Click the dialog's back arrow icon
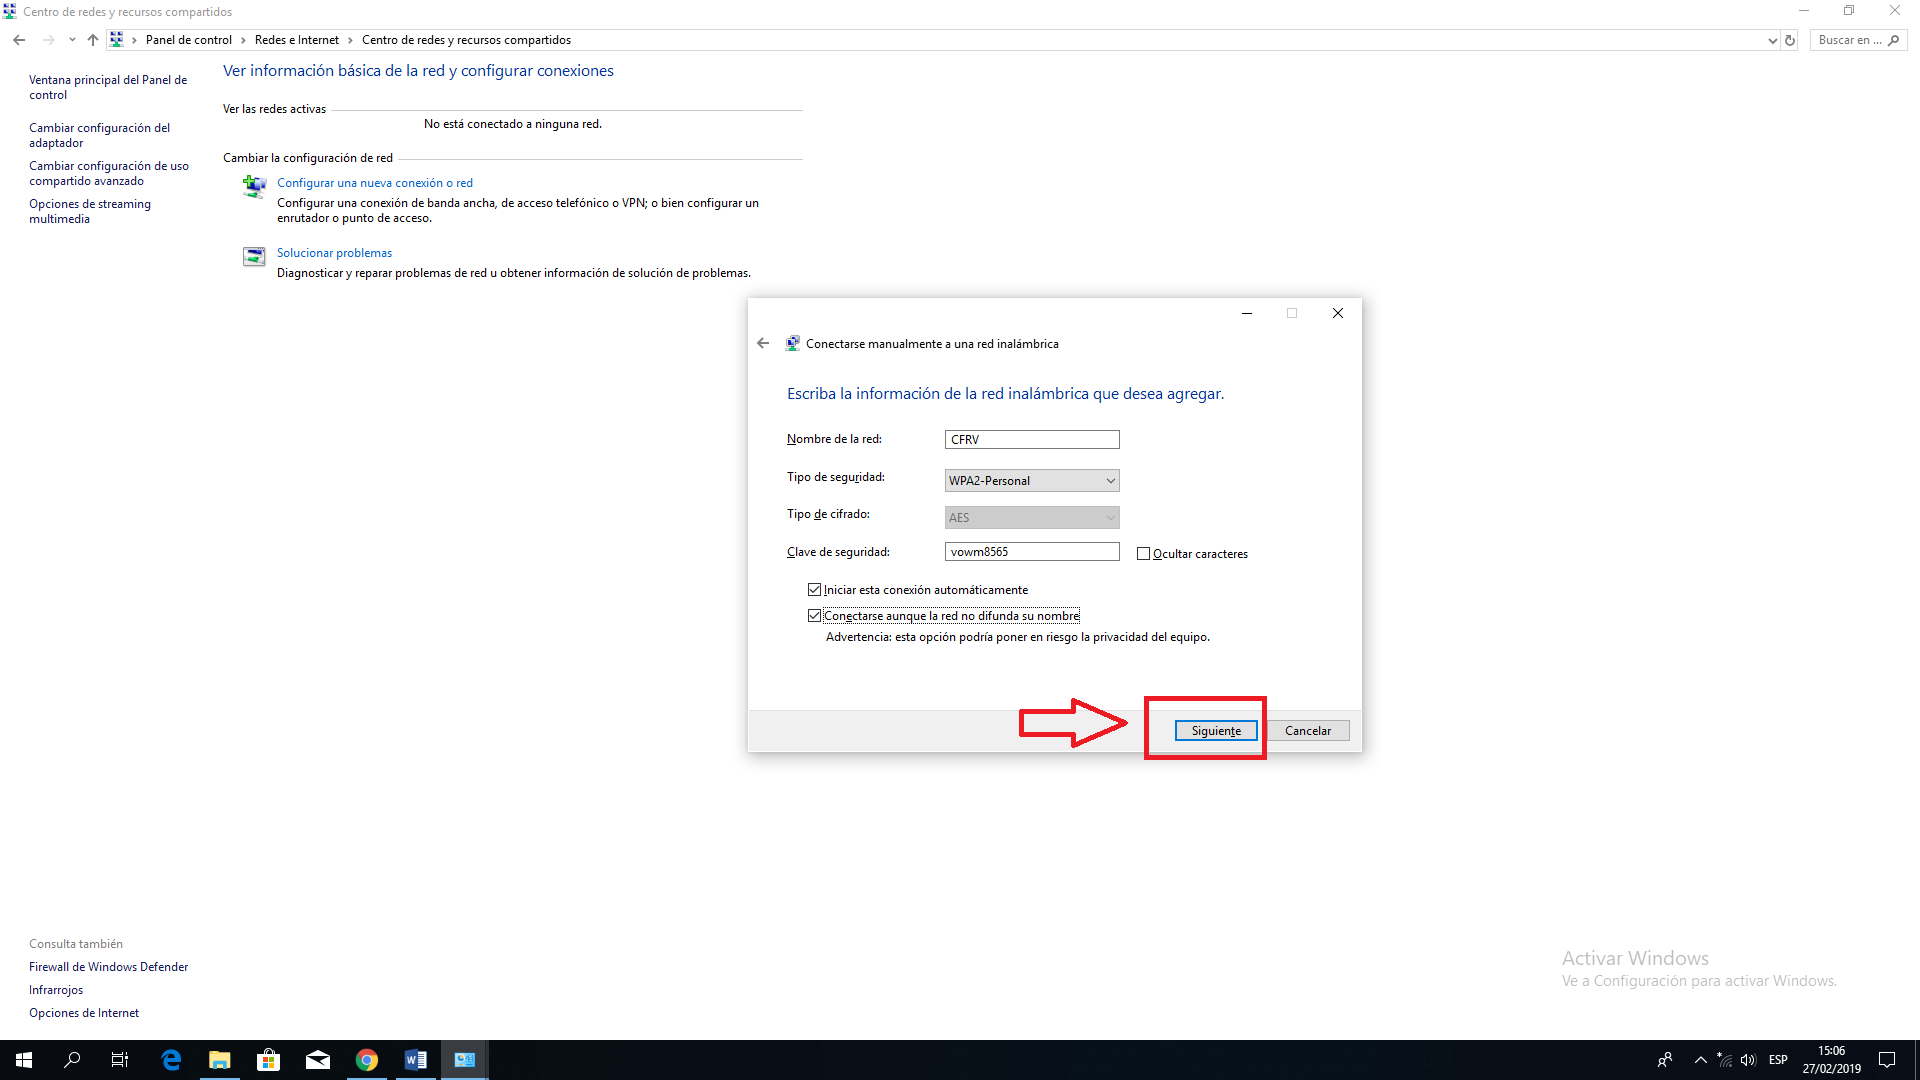This screenshot has width=1920, height=1080. coord(763,343)
